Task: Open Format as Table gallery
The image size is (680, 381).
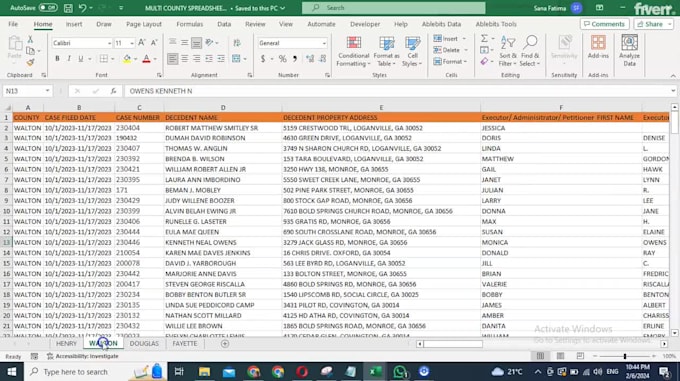Action: (386, 52)
